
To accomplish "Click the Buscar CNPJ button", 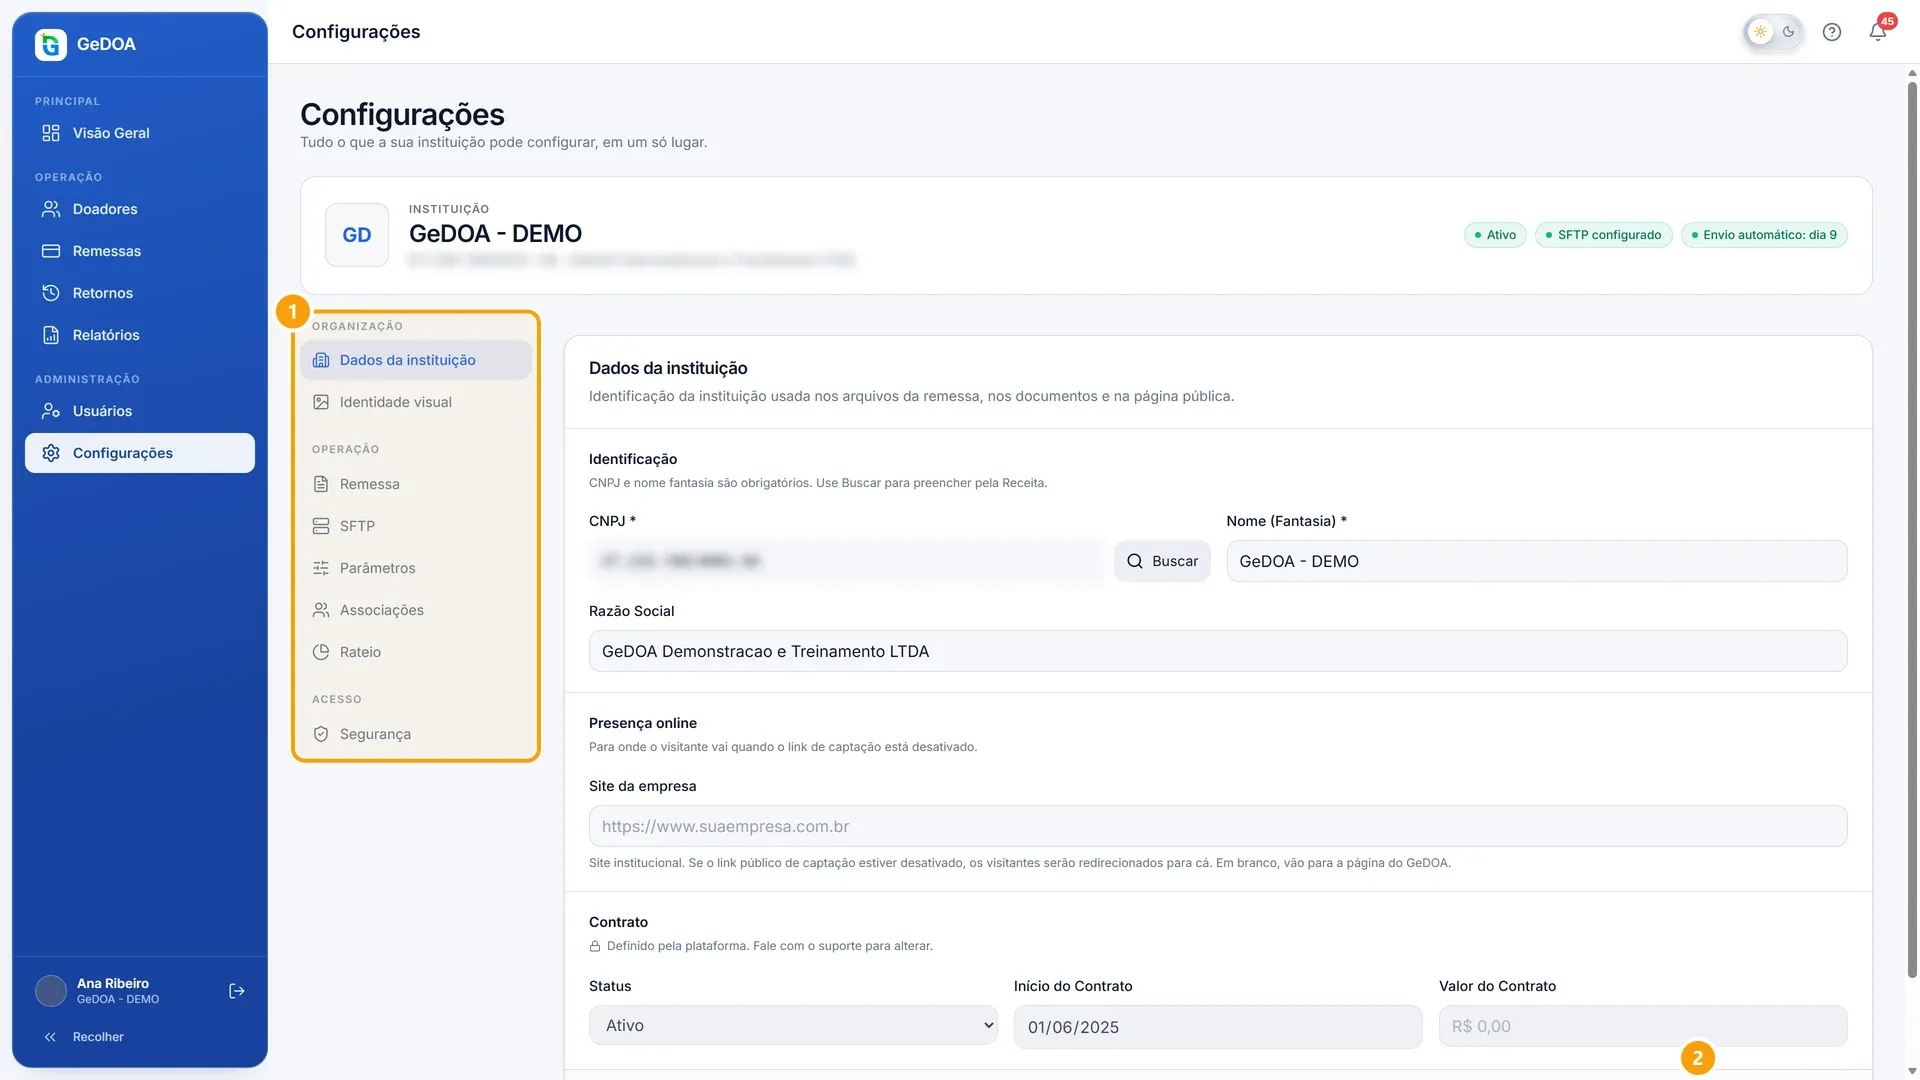I will [x=1162, y=561].
